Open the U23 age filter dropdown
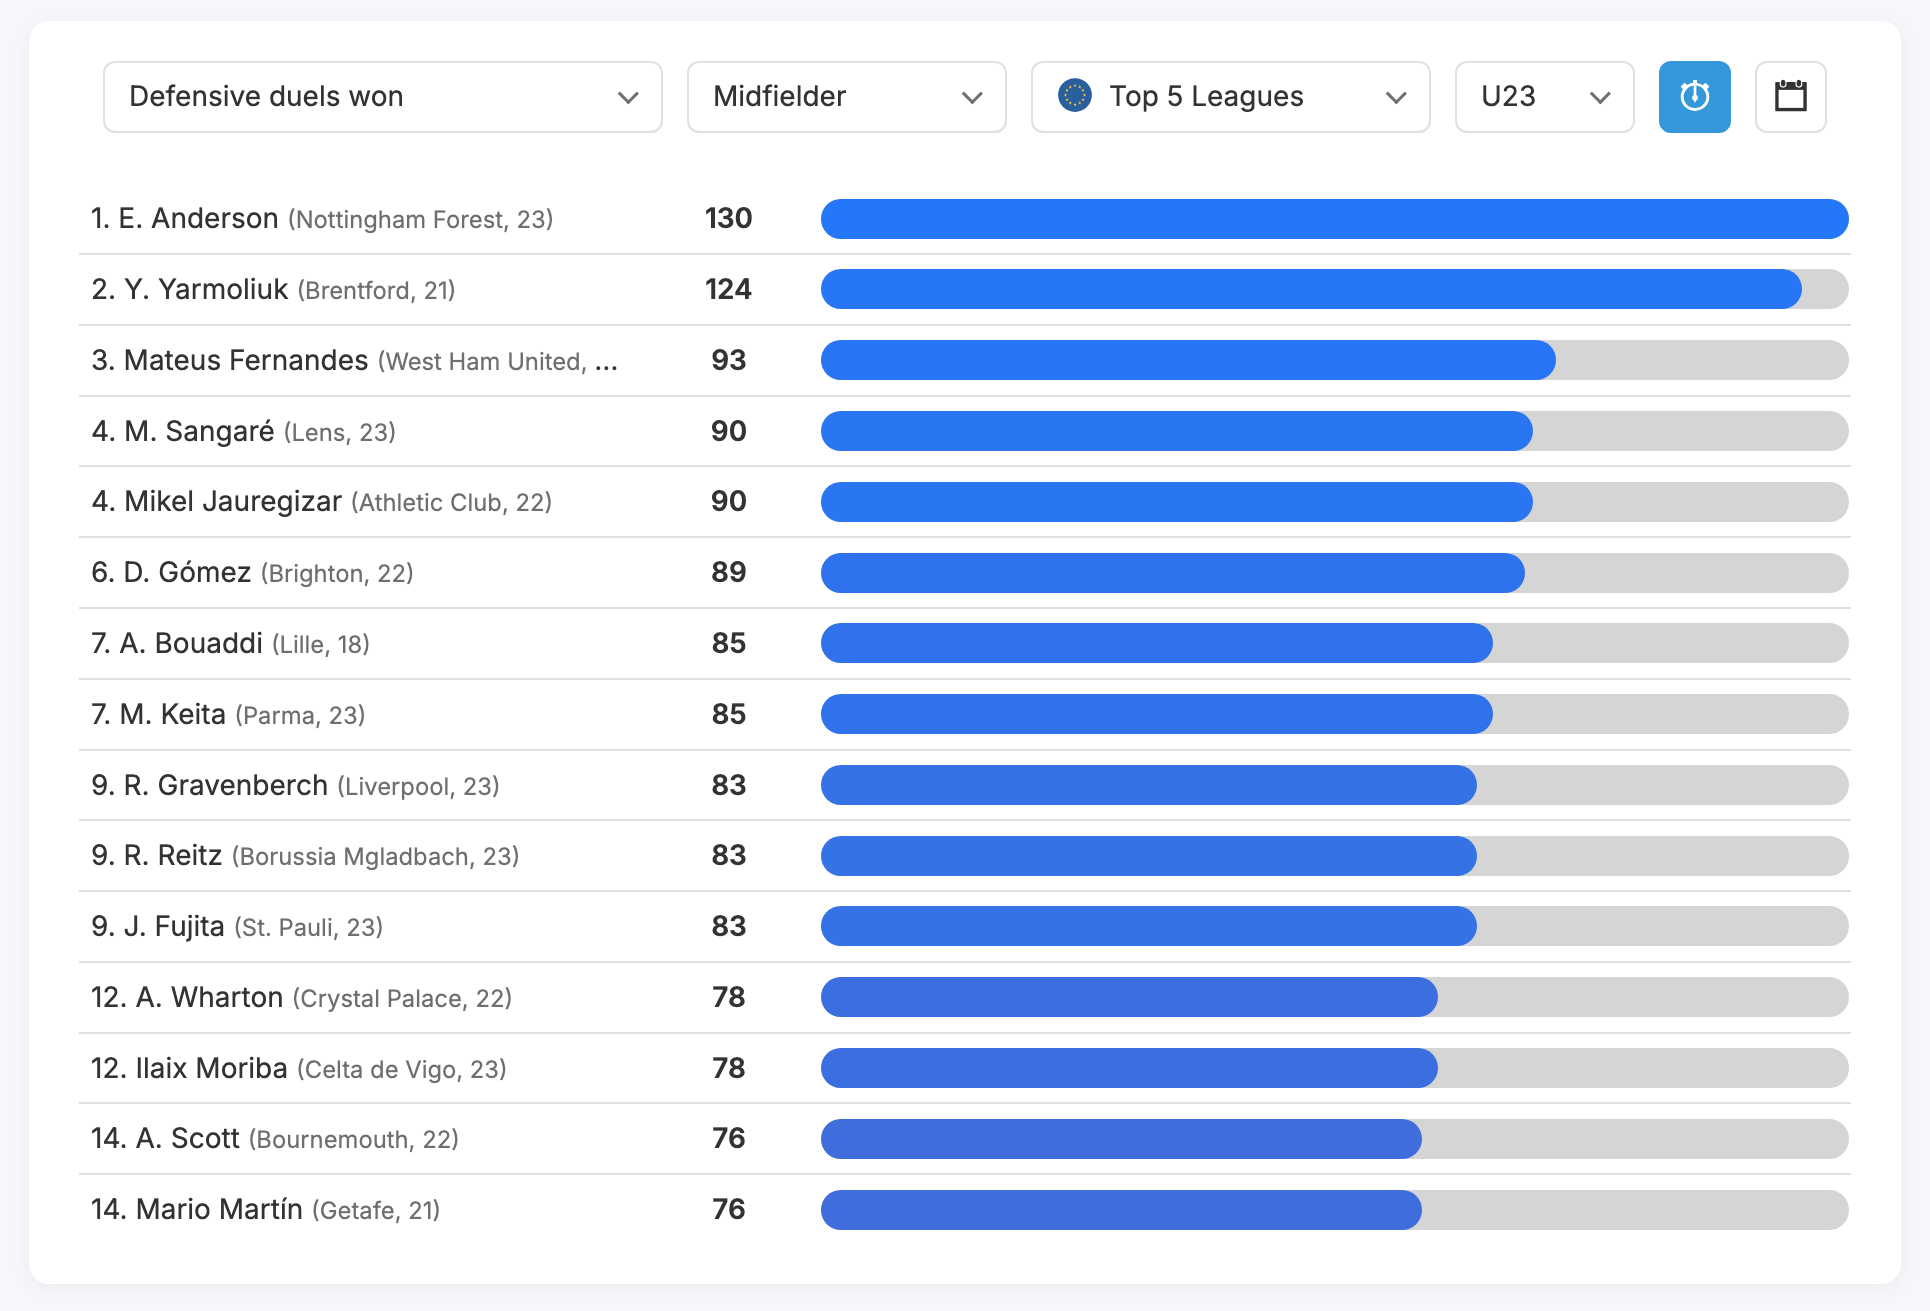Image resolution: width=1930 pixels, height=1311 pixels. [1543, 97]
